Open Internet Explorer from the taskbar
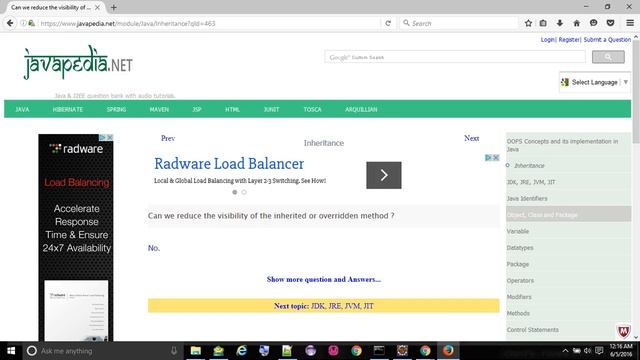Viewport: 640px width, 360px height. point(241,351)
